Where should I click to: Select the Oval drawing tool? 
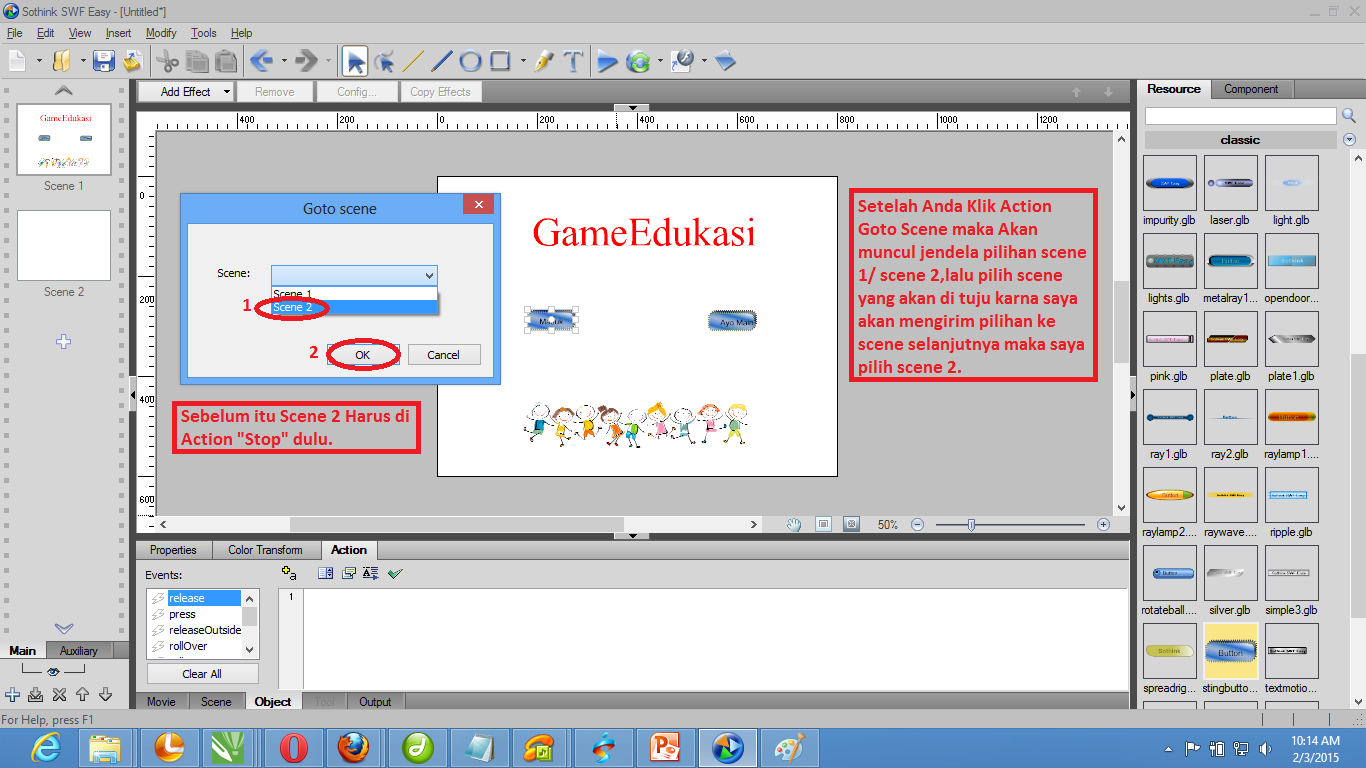point(470,60)
